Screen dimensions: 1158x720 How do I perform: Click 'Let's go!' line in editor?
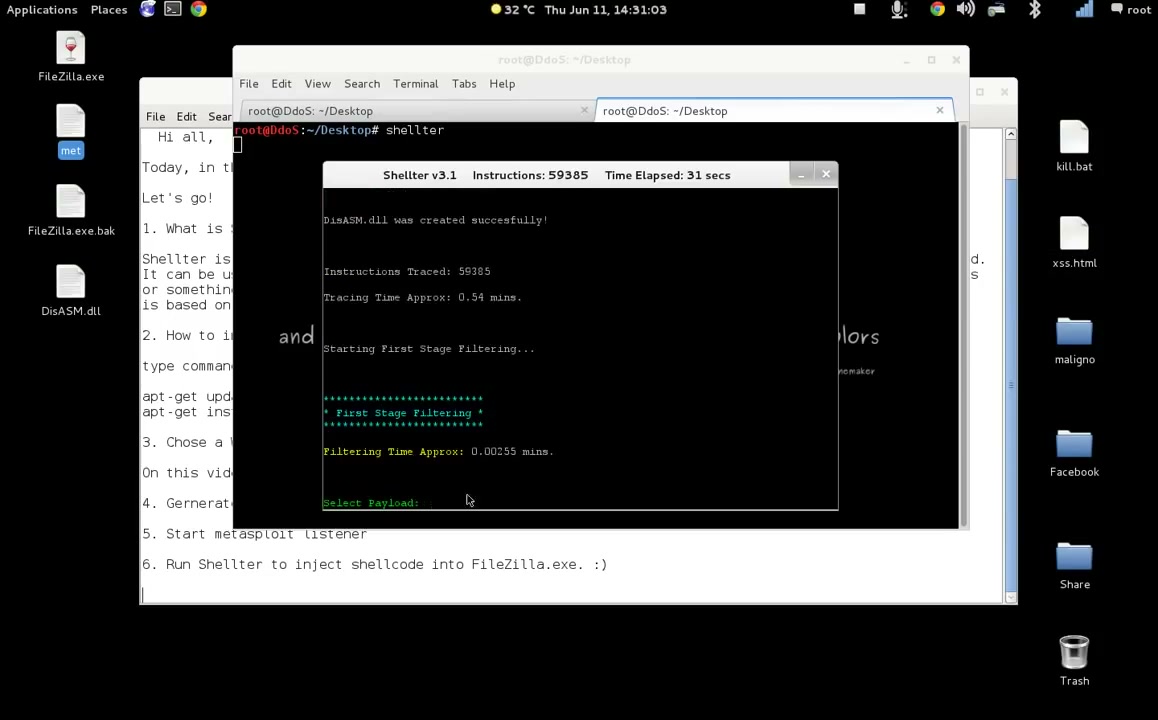177,198
